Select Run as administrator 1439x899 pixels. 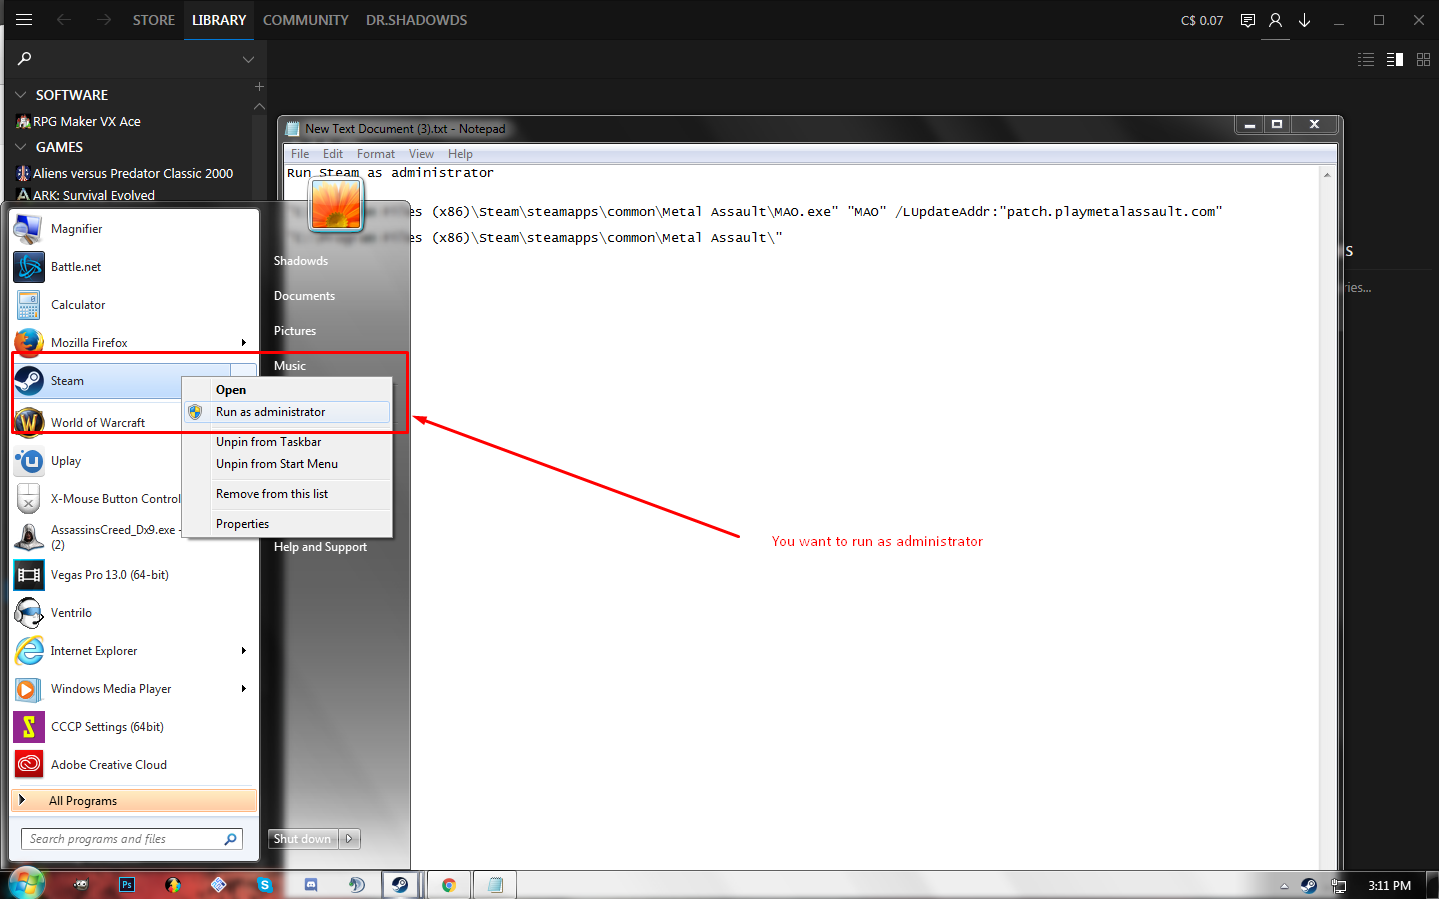(x=270, y=412)
